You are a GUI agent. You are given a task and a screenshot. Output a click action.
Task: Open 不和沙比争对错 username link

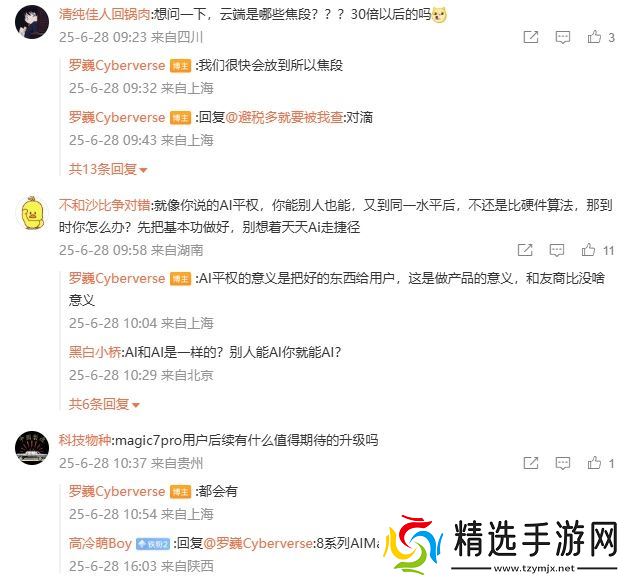click(x=104, y=205)
